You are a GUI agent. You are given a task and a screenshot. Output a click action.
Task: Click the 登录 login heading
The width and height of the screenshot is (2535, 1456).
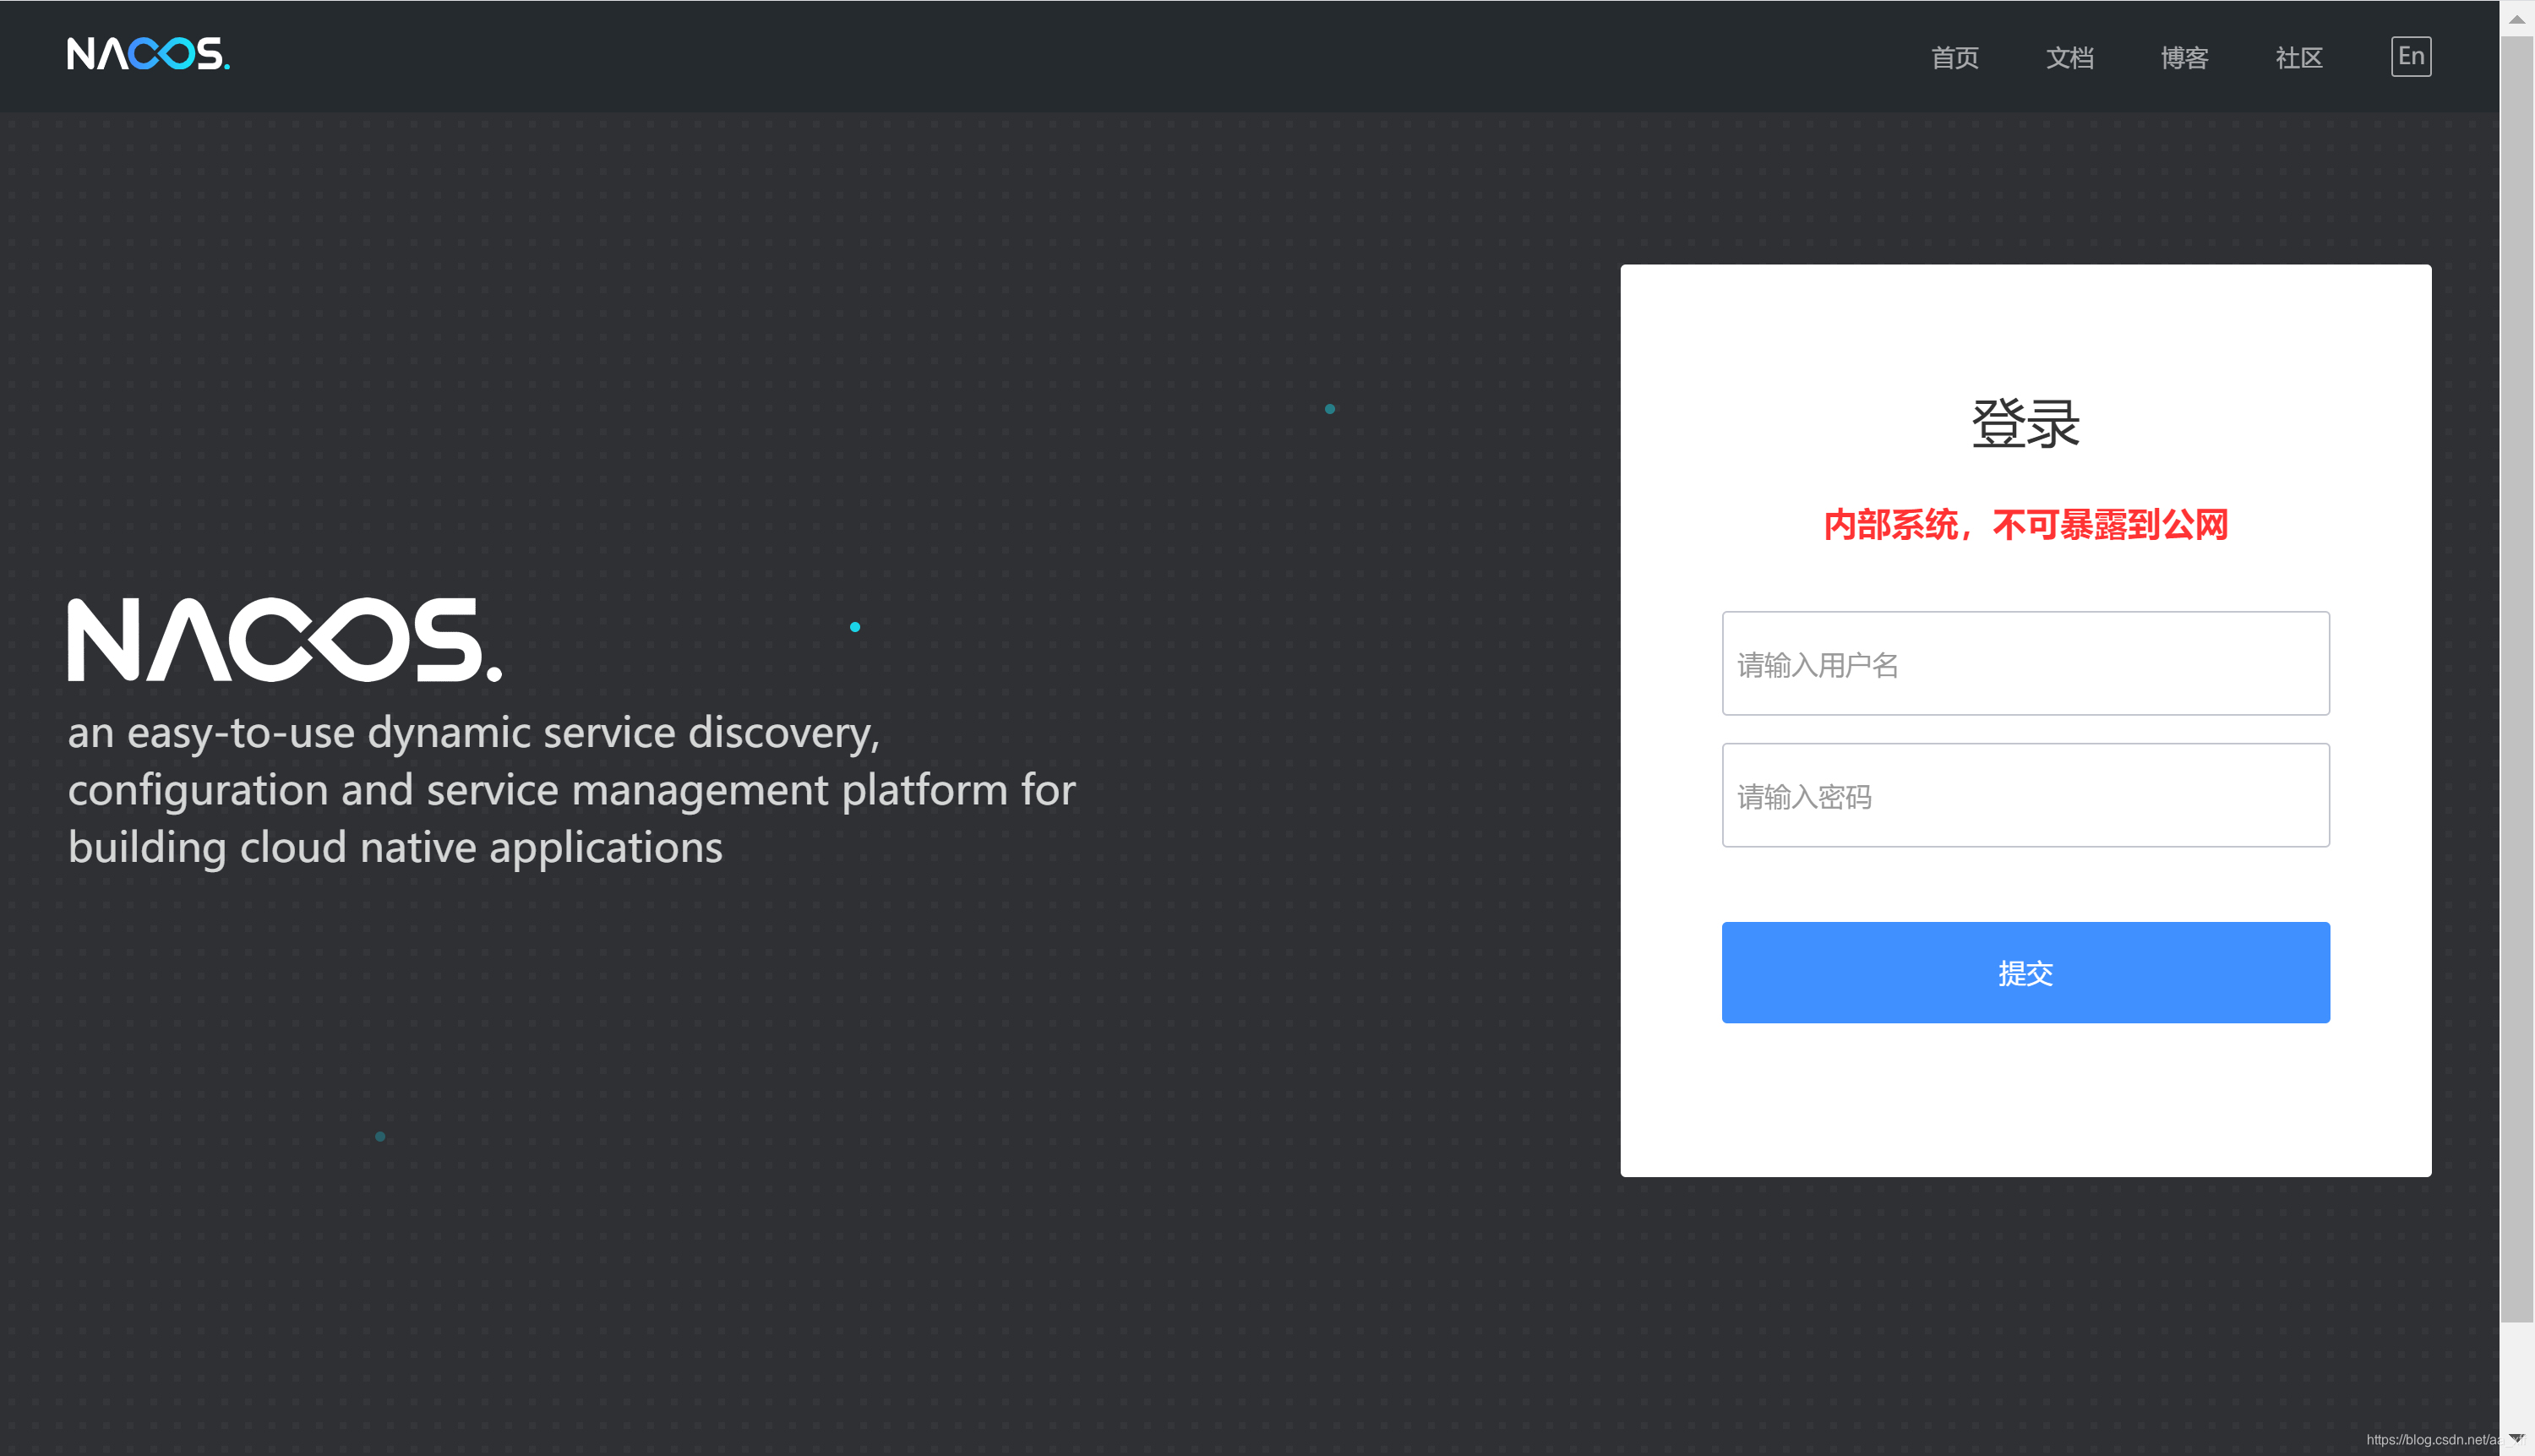pos(2025,423)
